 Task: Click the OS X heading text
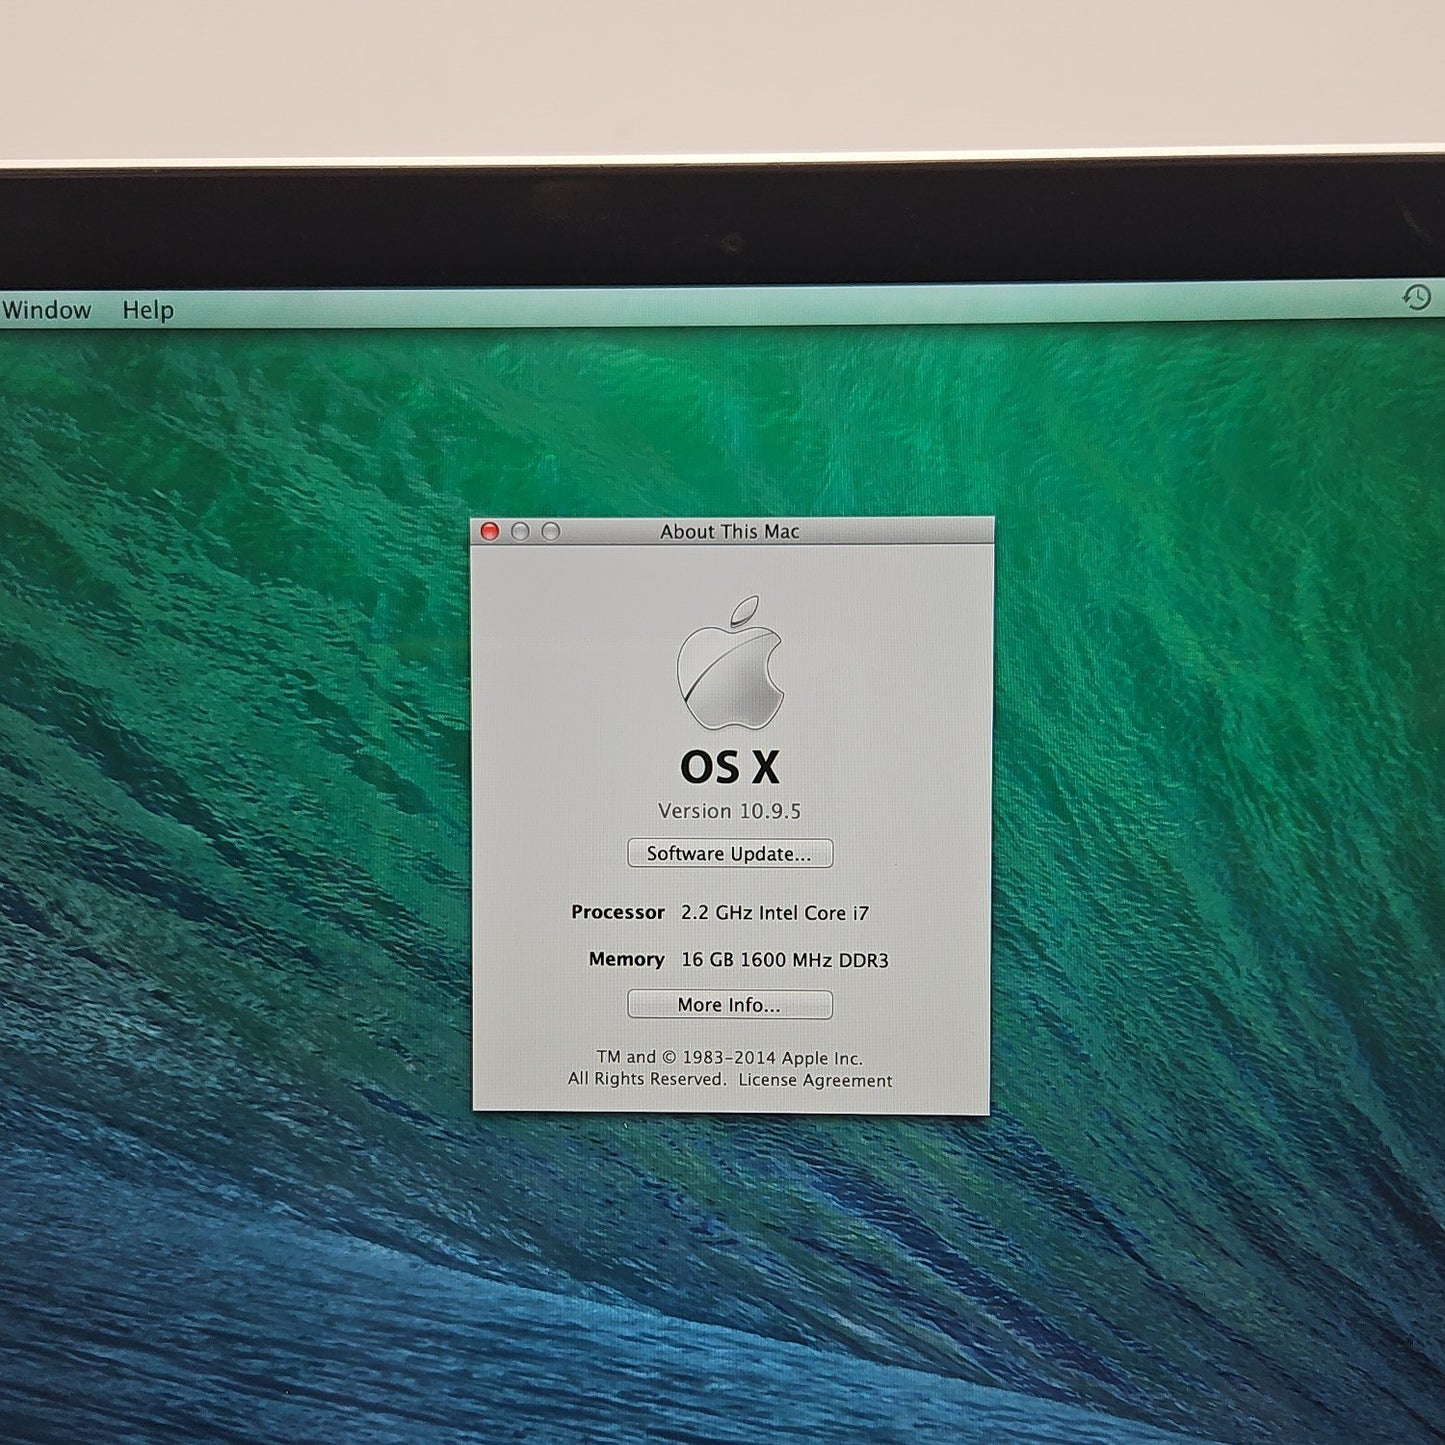(x=730, y=767)
